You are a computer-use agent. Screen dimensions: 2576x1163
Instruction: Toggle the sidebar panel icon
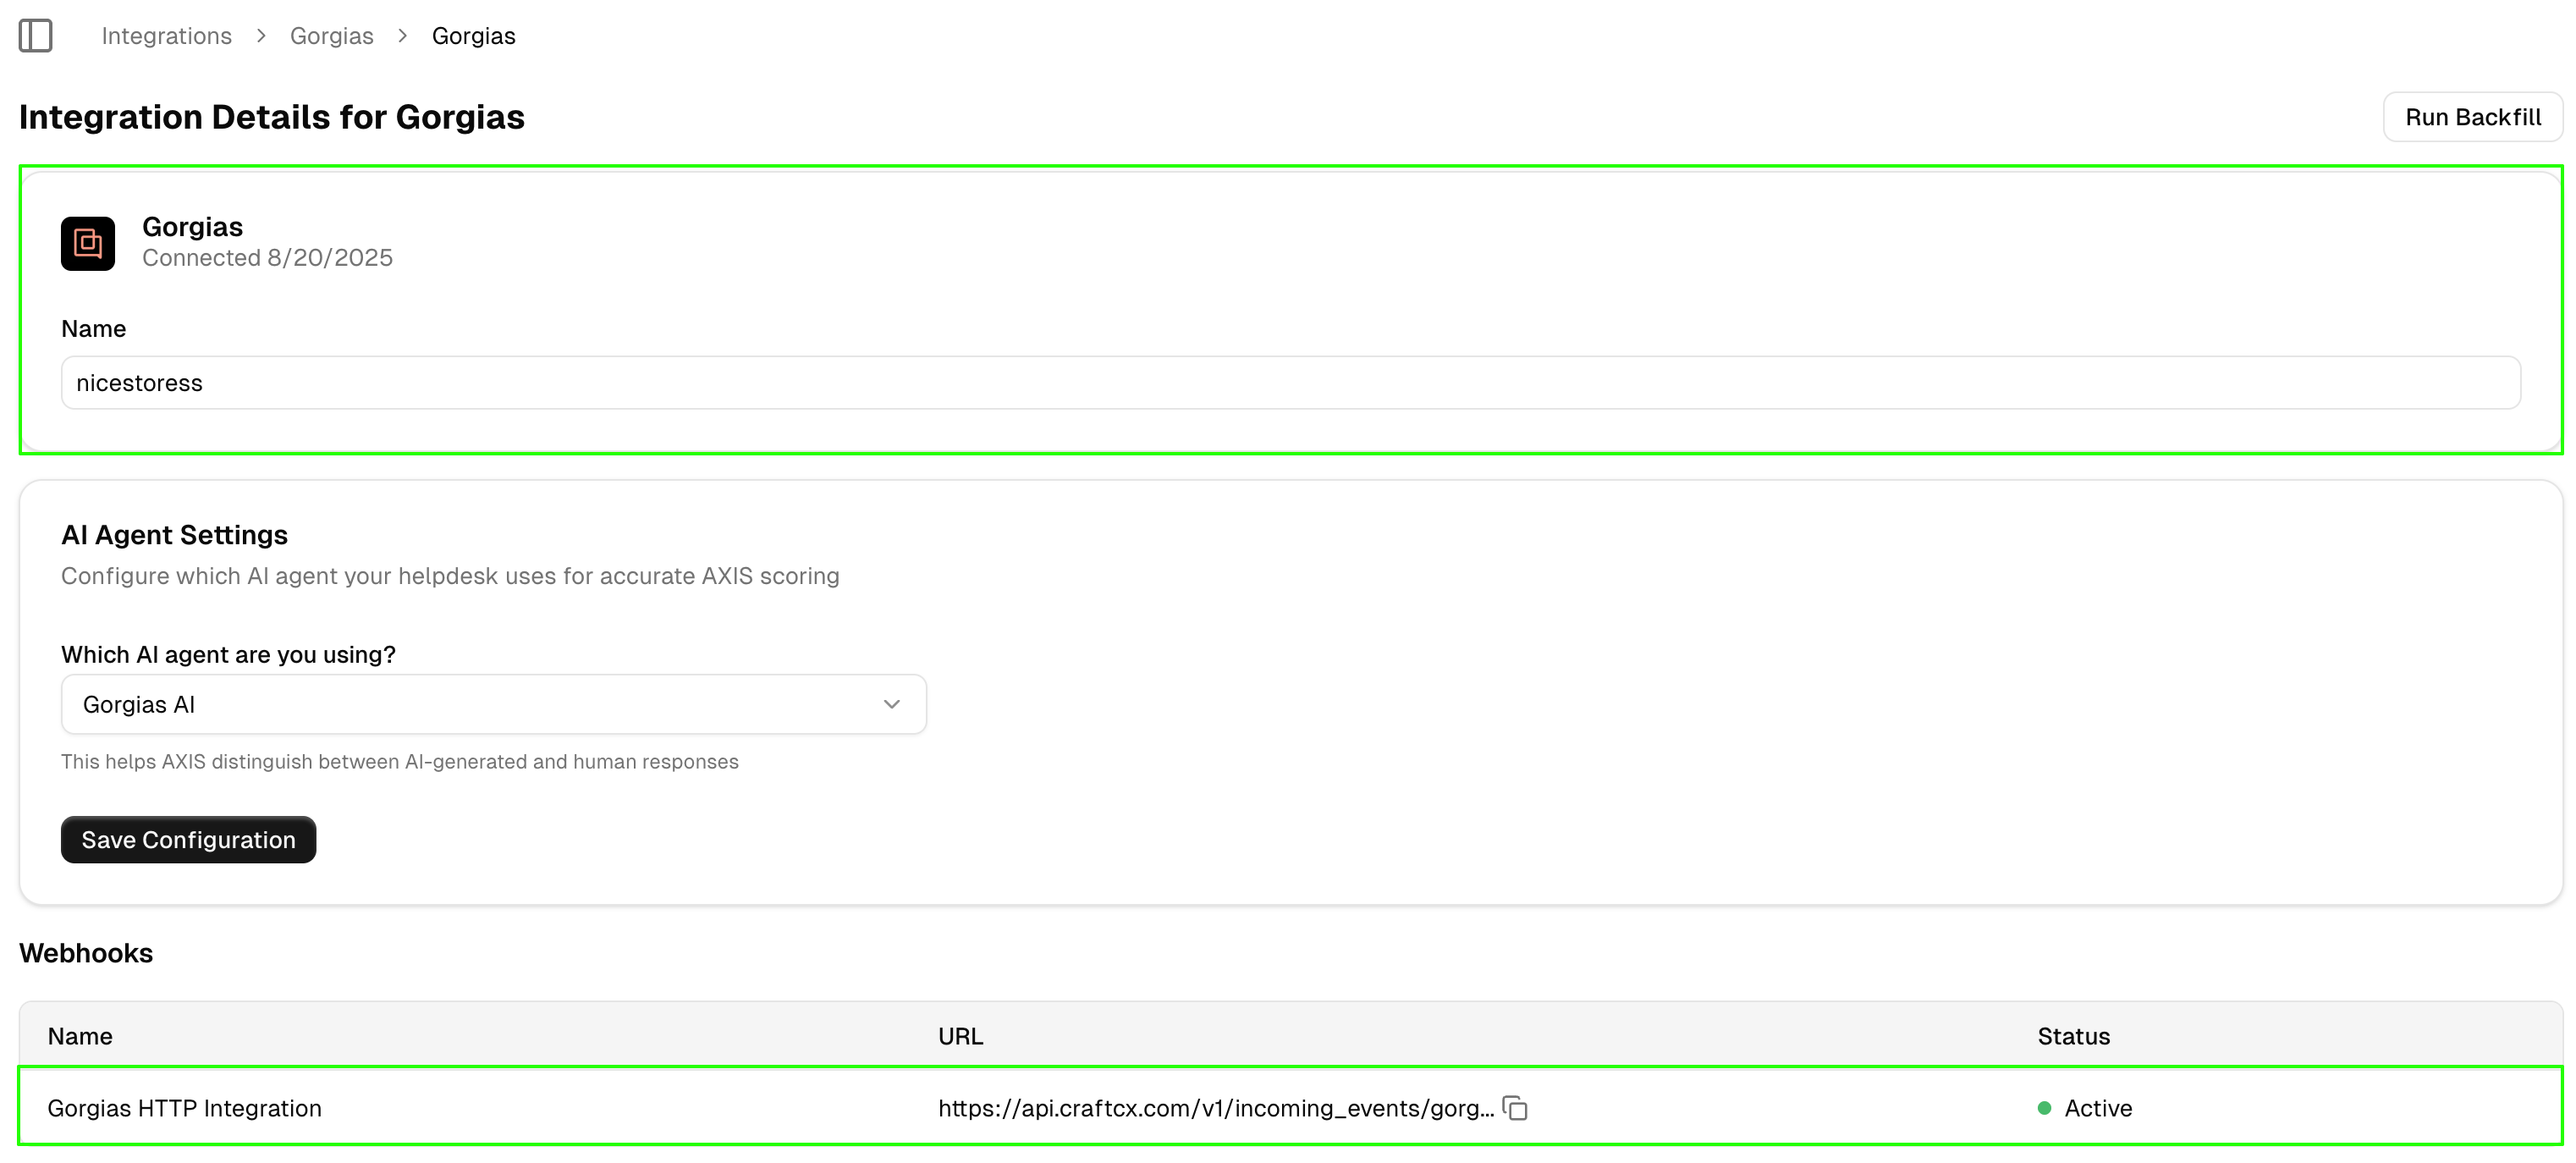(36, 36)
